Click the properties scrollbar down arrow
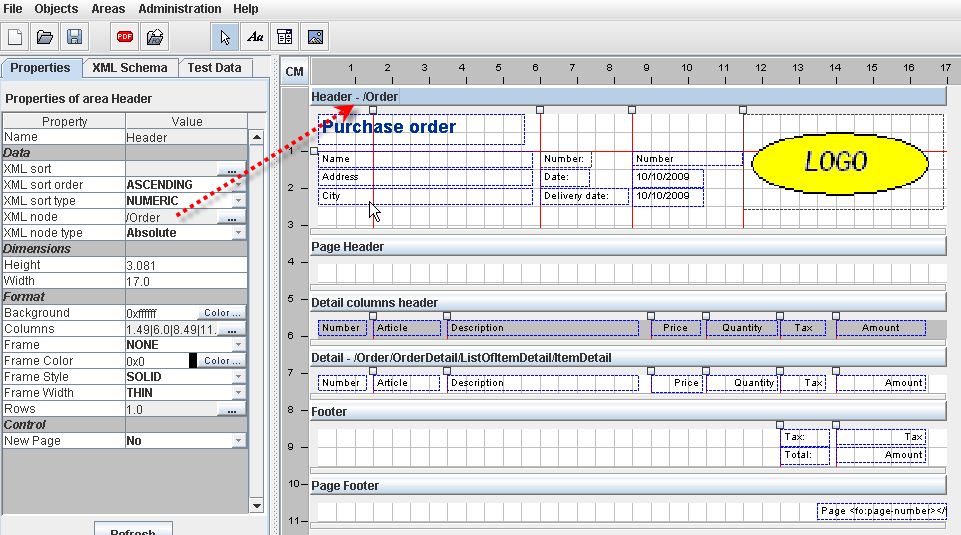 [x=257, y=506]
